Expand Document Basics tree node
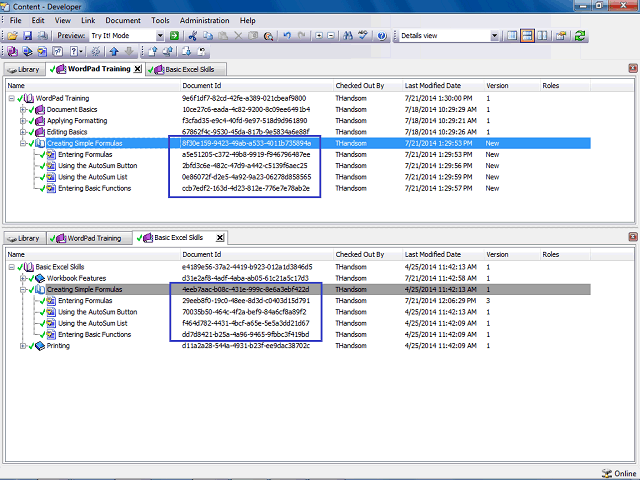The image size is (640, 480). (x=23, y=109)
